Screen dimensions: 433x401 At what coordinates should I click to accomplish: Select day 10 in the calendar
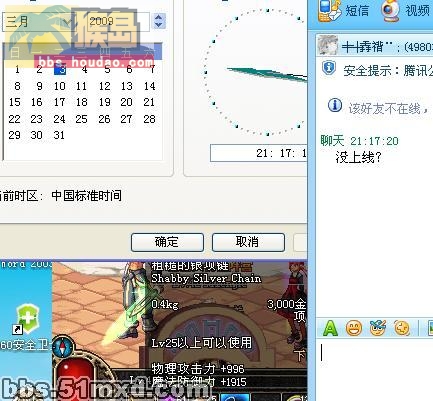pyautogui.click(x=60, y=86)
